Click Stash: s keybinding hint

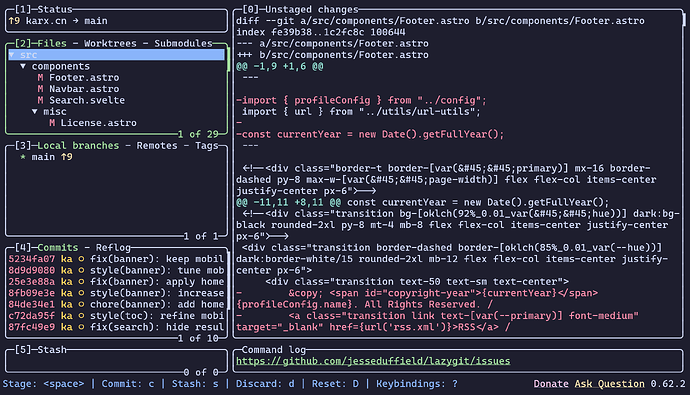point(195,384)
